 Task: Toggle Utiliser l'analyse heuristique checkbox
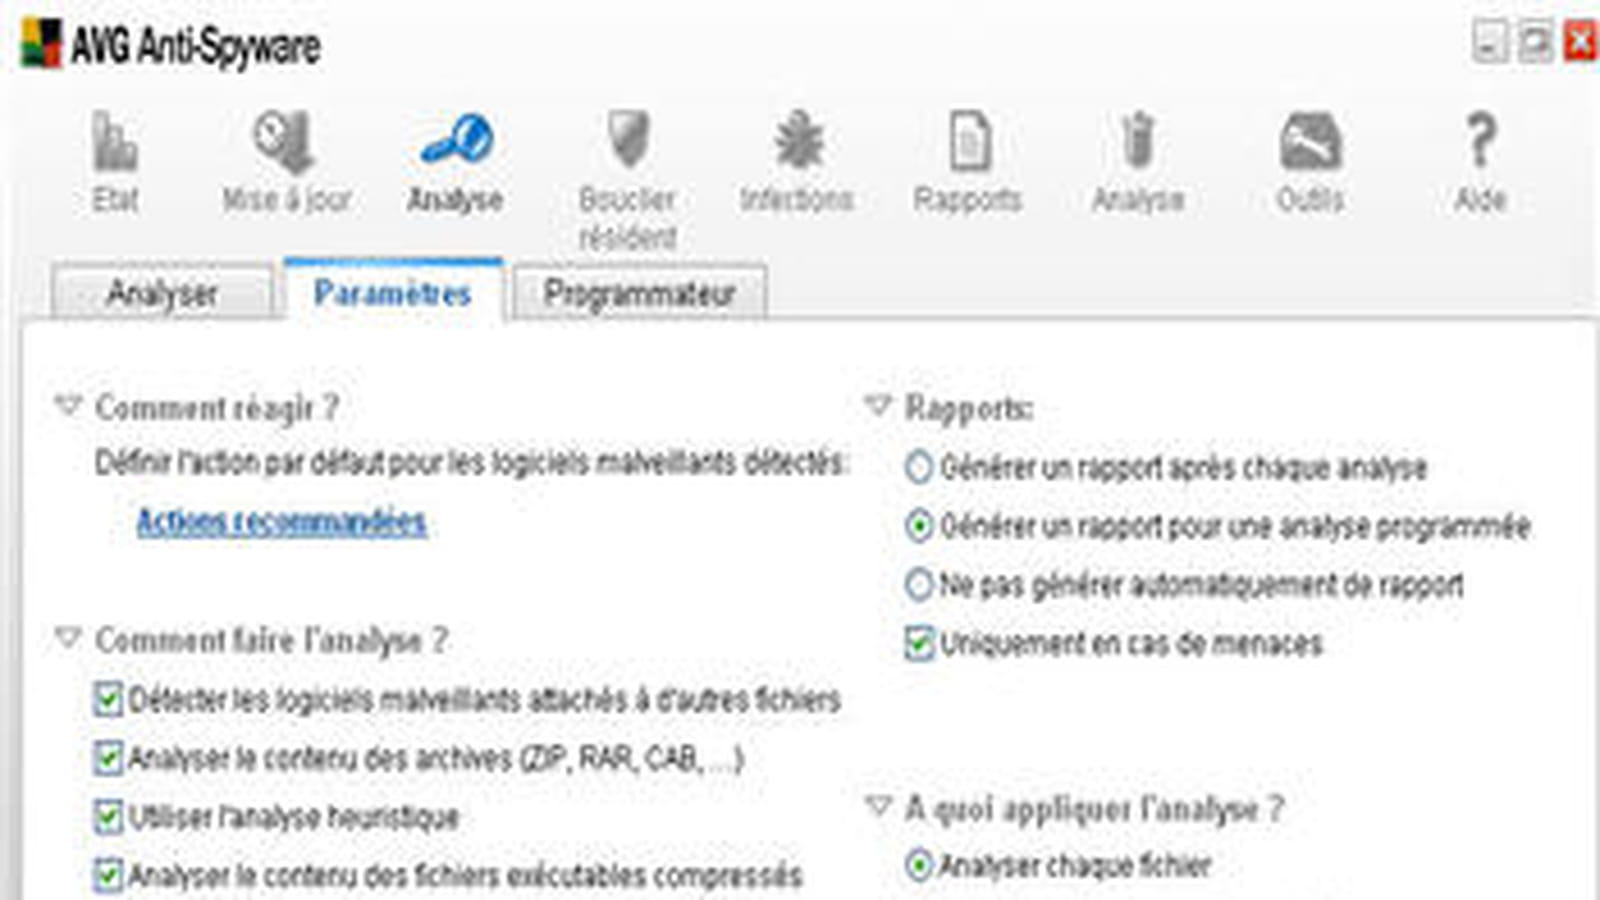[108, 817]
